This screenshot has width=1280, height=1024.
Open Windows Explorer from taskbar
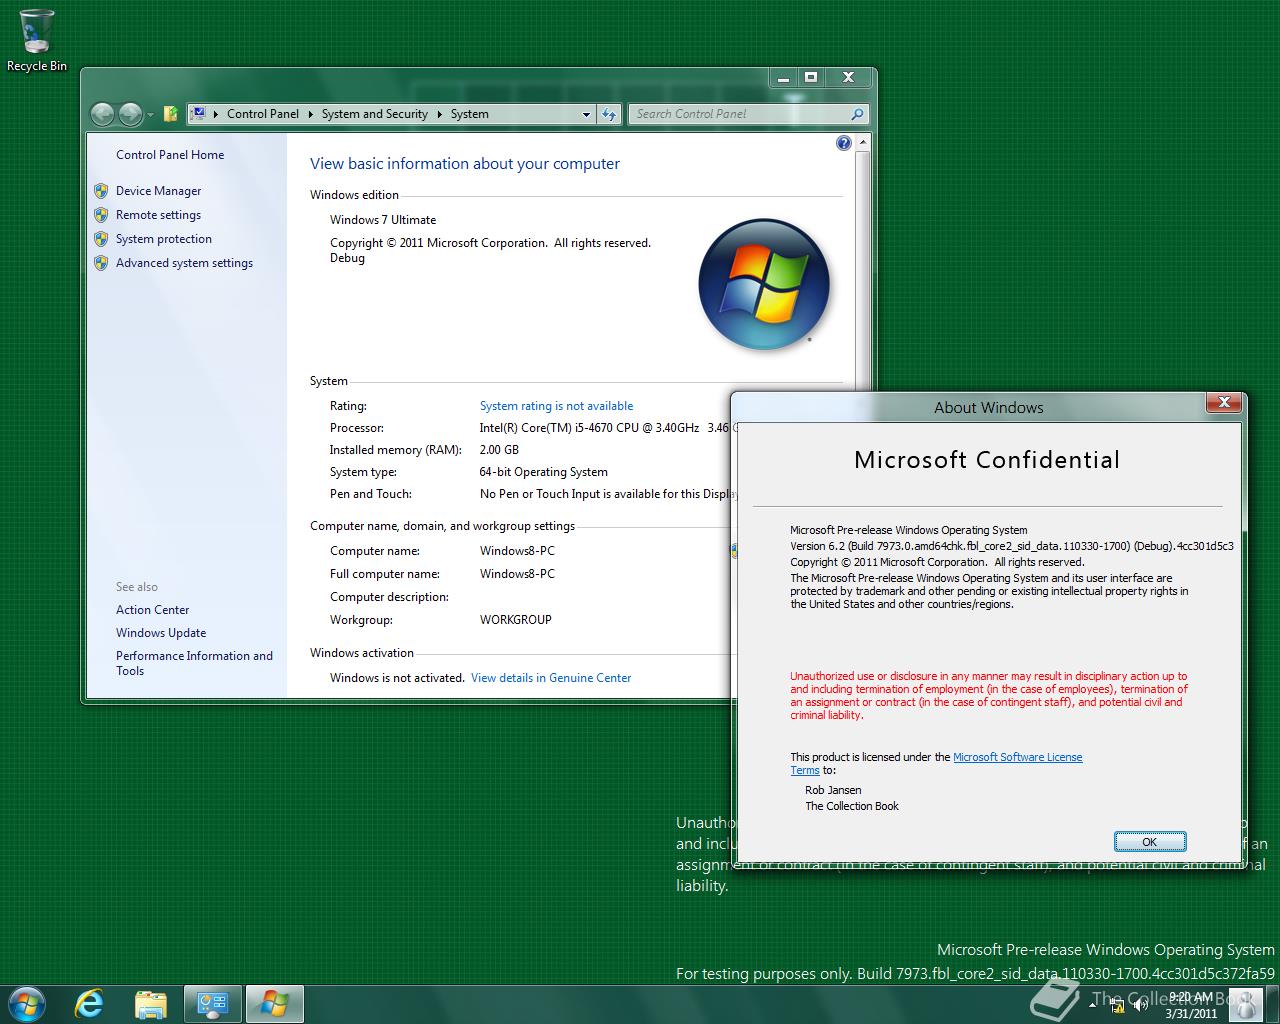point(150,1003)
